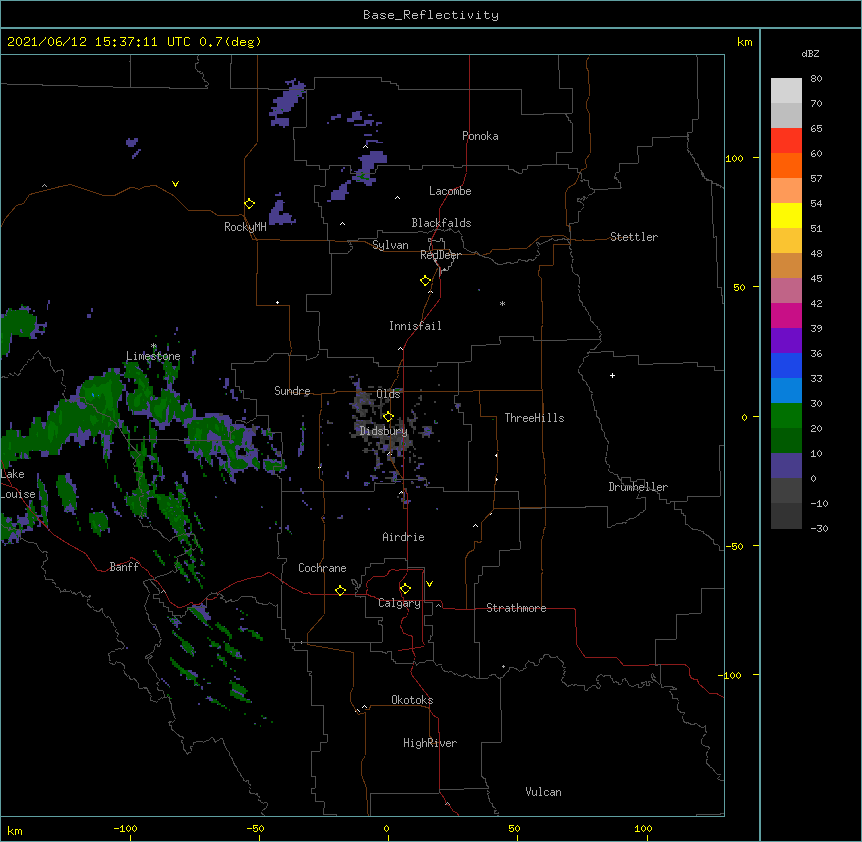Click the white asterisk above Limestone label
Screen dimensions: 862x842
pyautogui.click(x=154, y=346)
